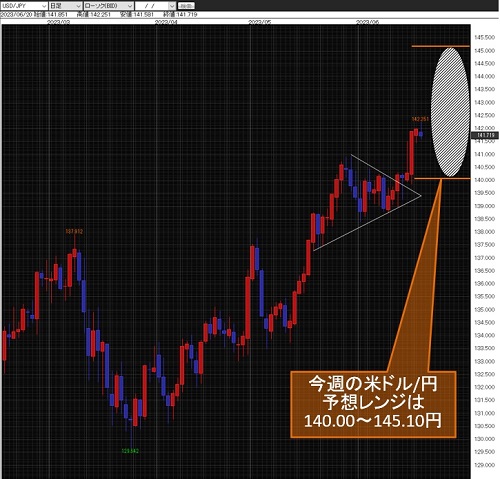The image size is (500, 479).
Task: Click the 2023/03 label on the time axis
Action: (59, 22)
